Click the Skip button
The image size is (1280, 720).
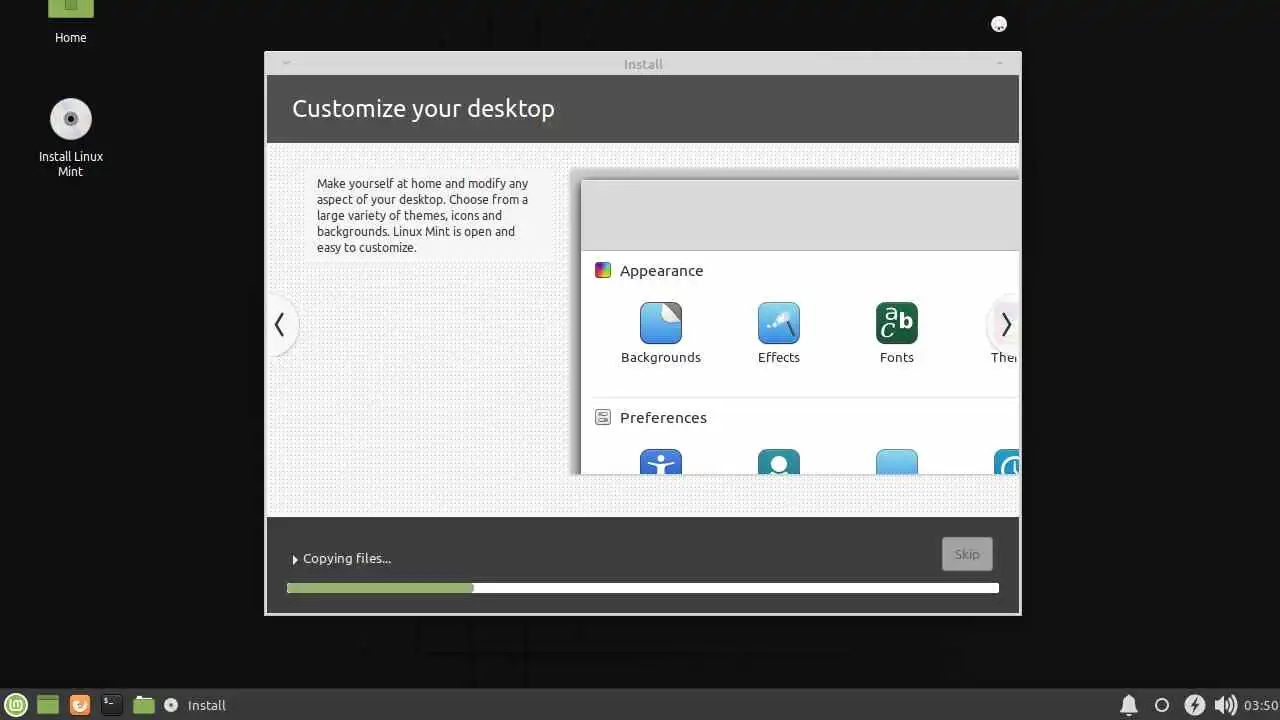pyautogui.click(x=967, y=554)
